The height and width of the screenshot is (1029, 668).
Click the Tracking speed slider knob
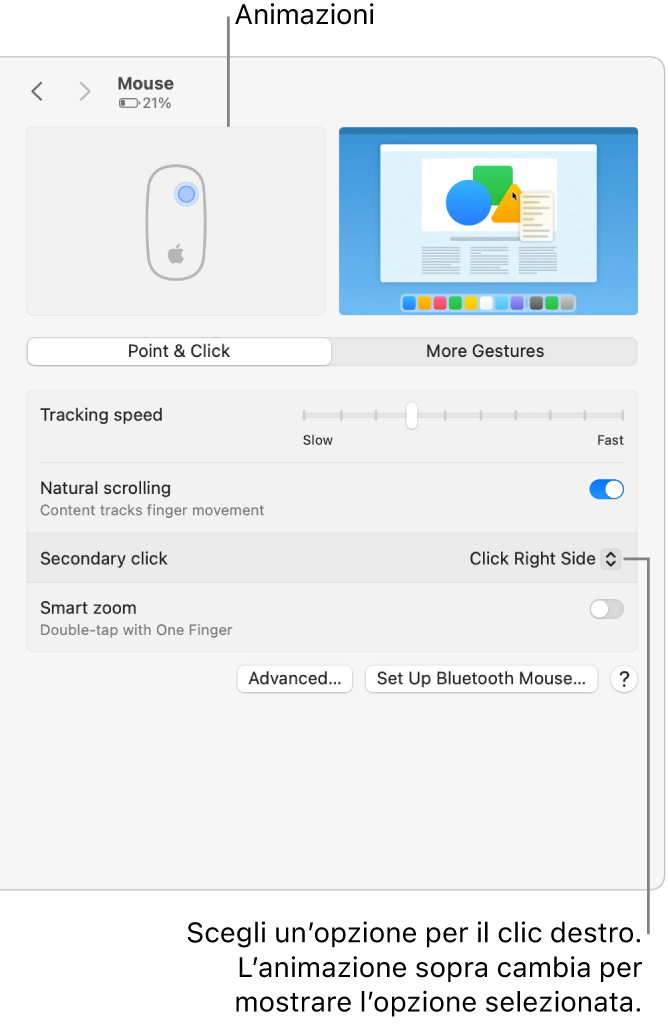pos(411,415)
